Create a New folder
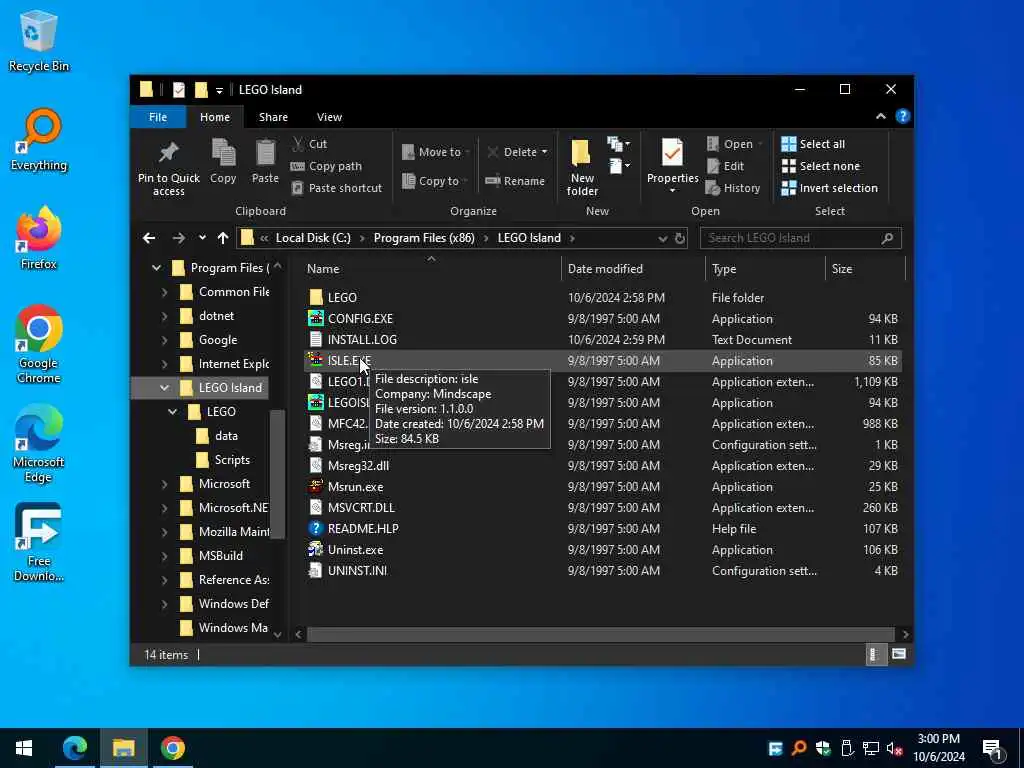Image resolution: width=1024 pixels, height=768 pixels. coord(581,167)
